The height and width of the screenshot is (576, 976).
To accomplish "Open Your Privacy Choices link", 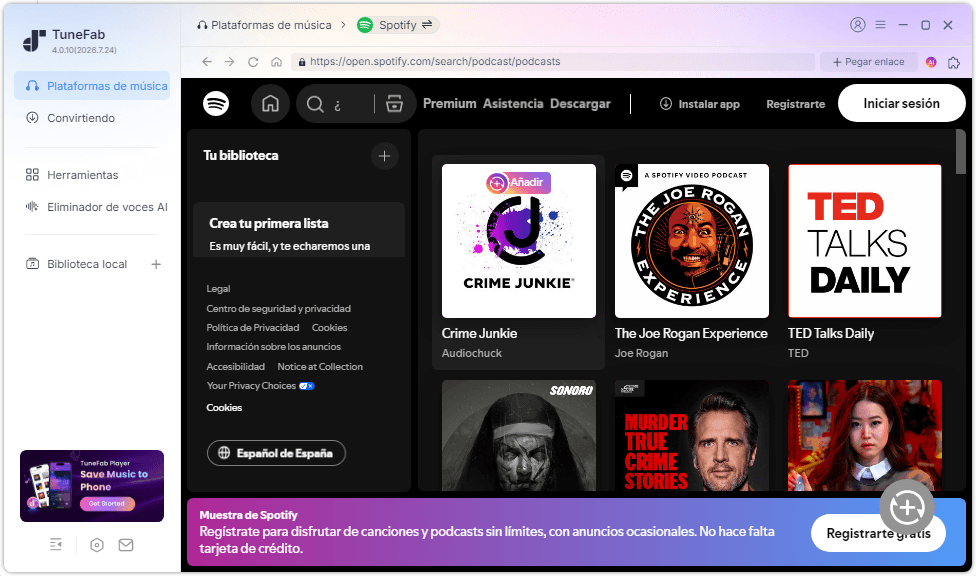I will coord(260,386).
